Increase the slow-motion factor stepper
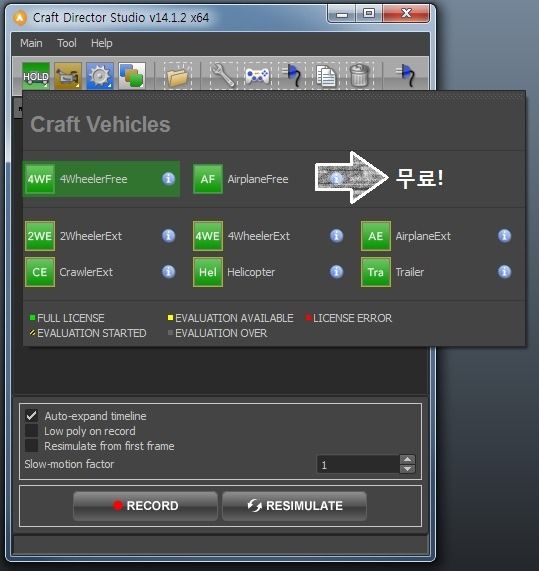 click(407, 460)
